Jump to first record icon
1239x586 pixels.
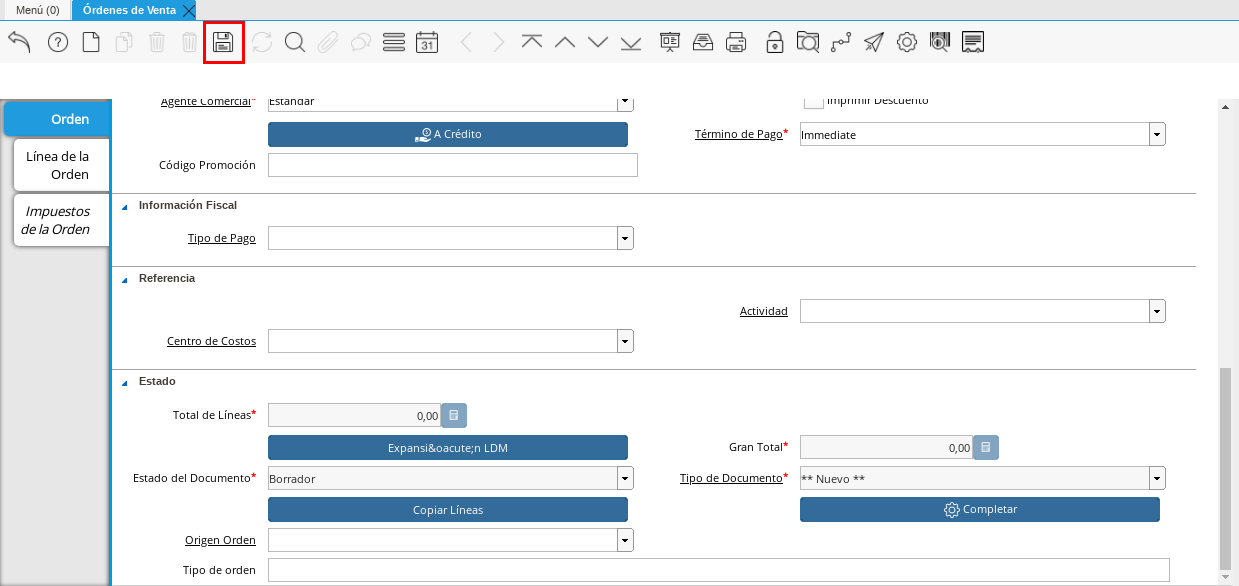[532, 42]
